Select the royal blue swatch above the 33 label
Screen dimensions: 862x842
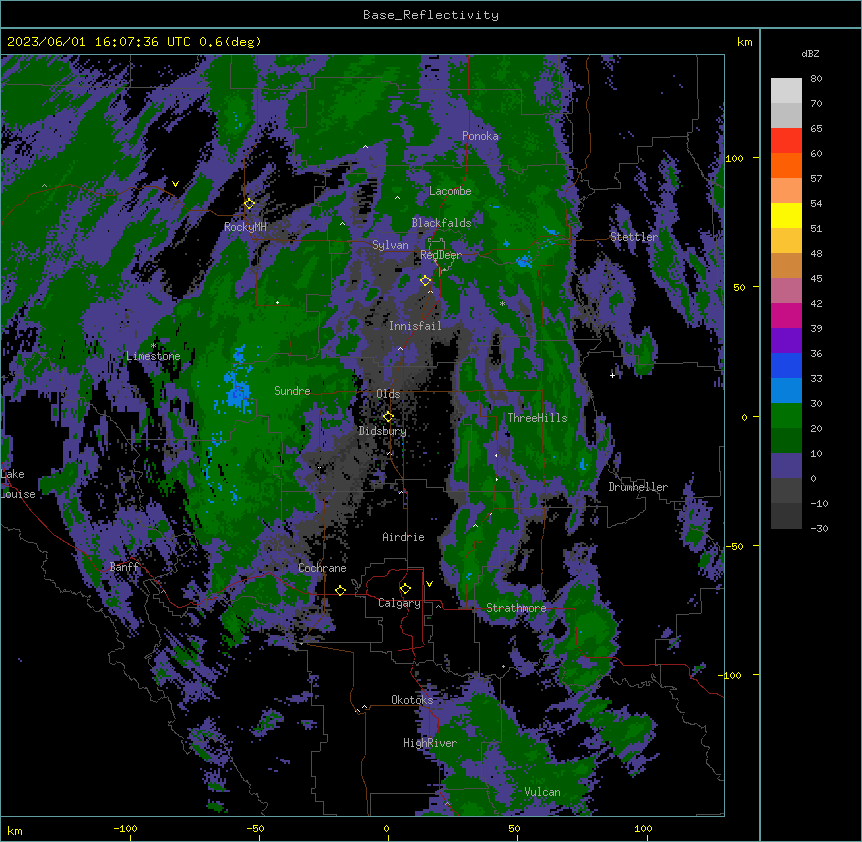786,365
